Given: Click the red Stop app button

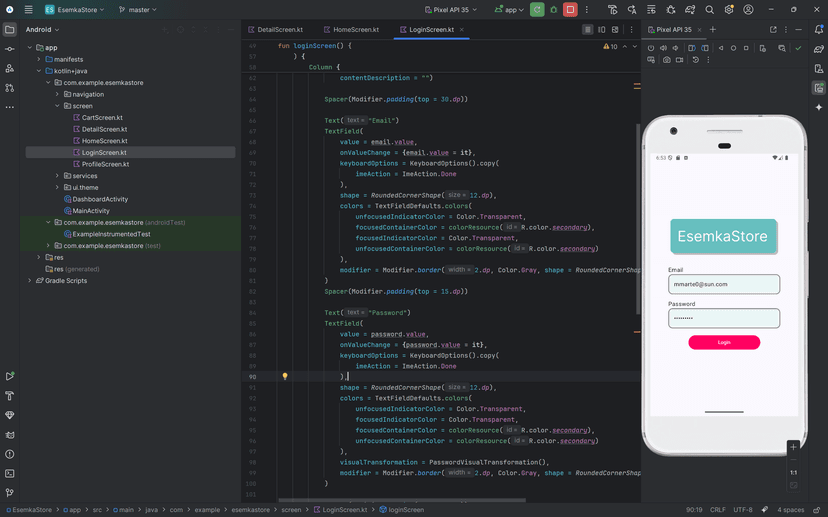Looking at the screenshot, I should click(570, 10).
